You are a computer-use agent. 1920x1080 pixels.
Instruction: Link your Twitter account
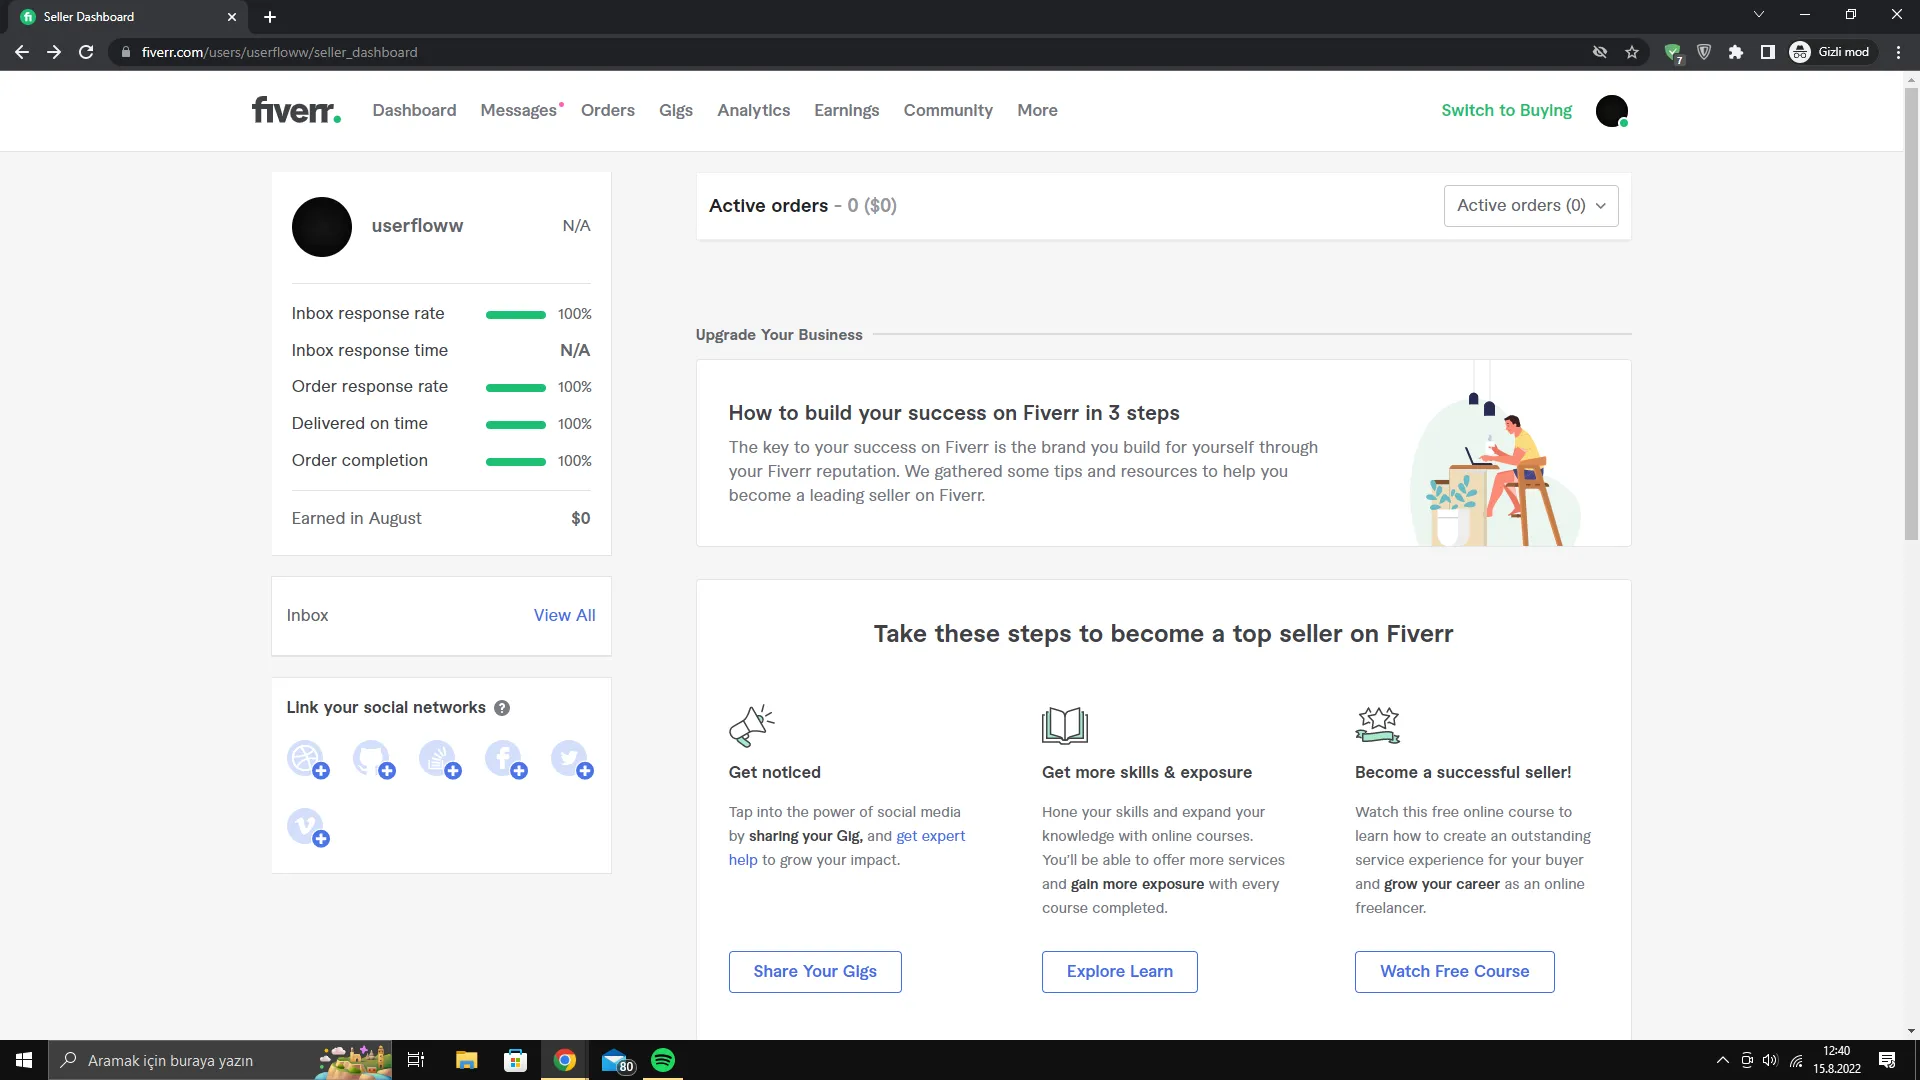click(x=571, y=760)
